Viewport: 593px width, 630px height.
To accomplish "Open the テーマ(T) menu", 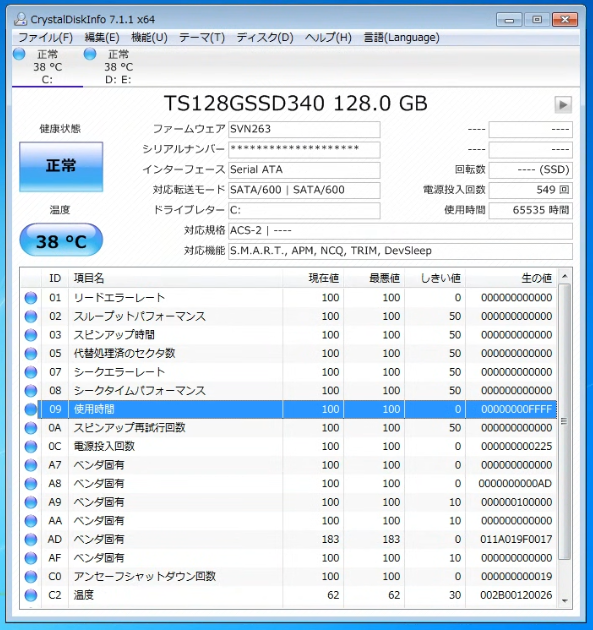I will click(202, 38).
